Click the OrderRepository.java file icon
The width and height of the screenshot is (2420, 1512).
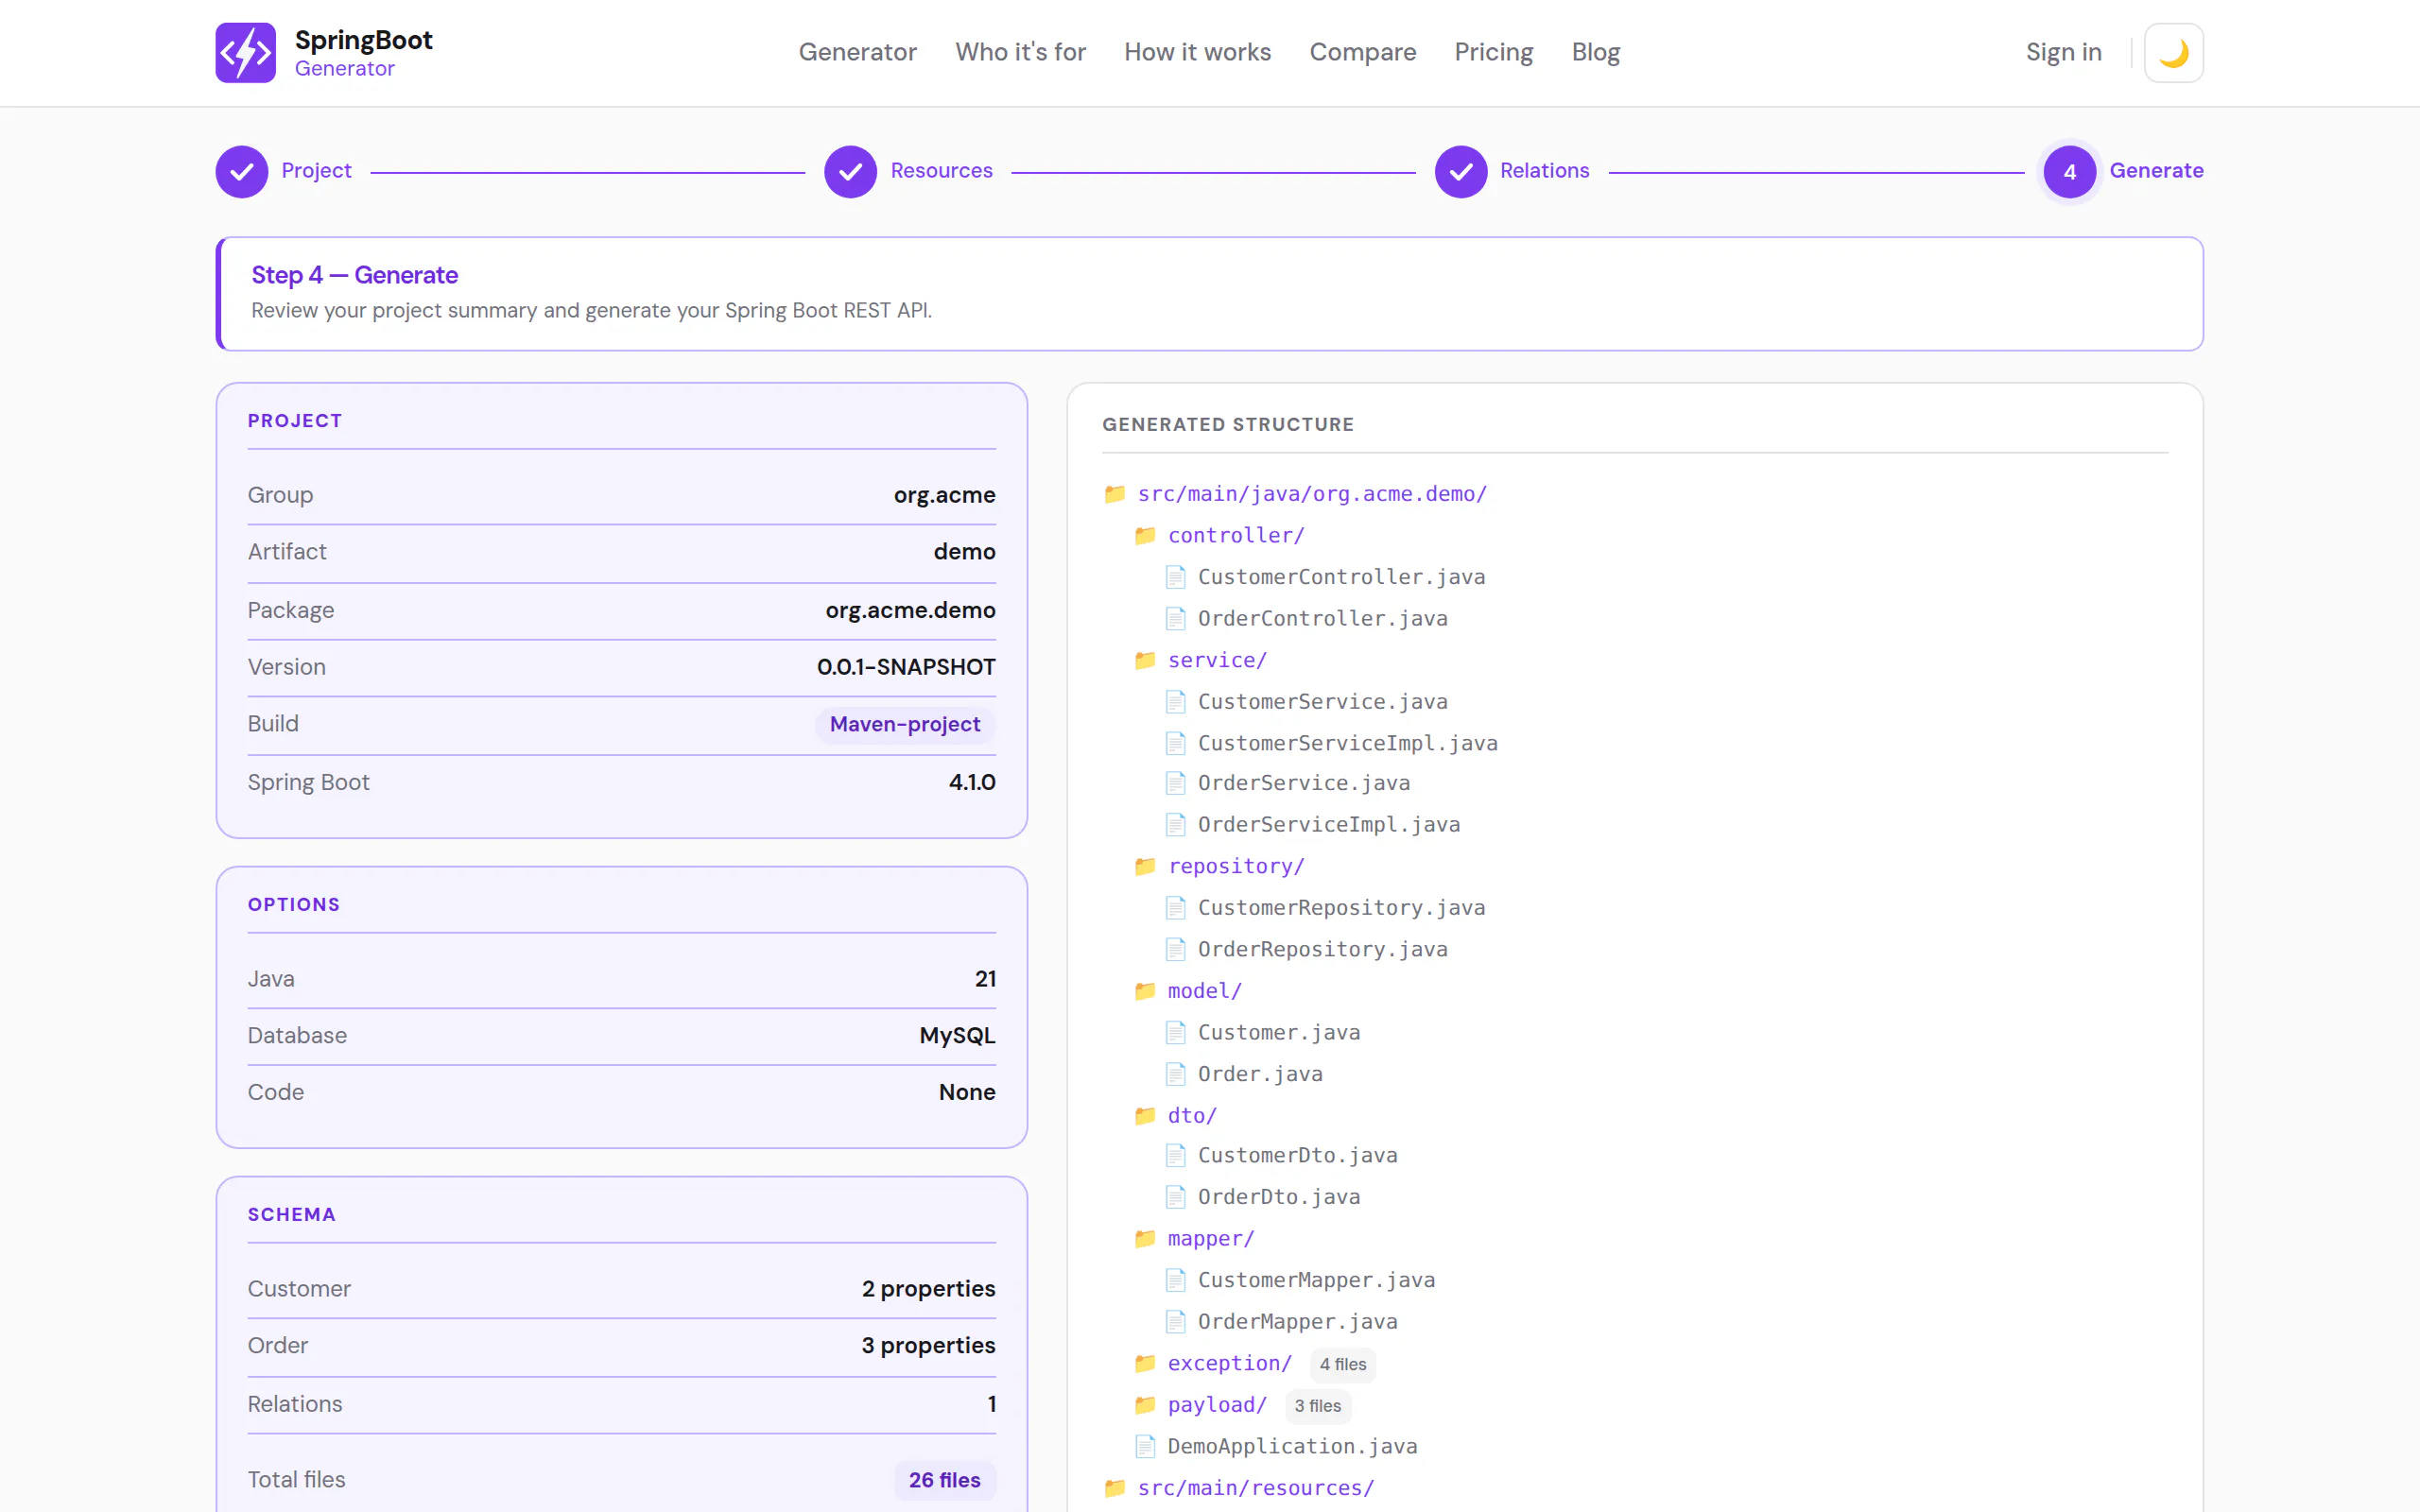(x=1175, y=949)
